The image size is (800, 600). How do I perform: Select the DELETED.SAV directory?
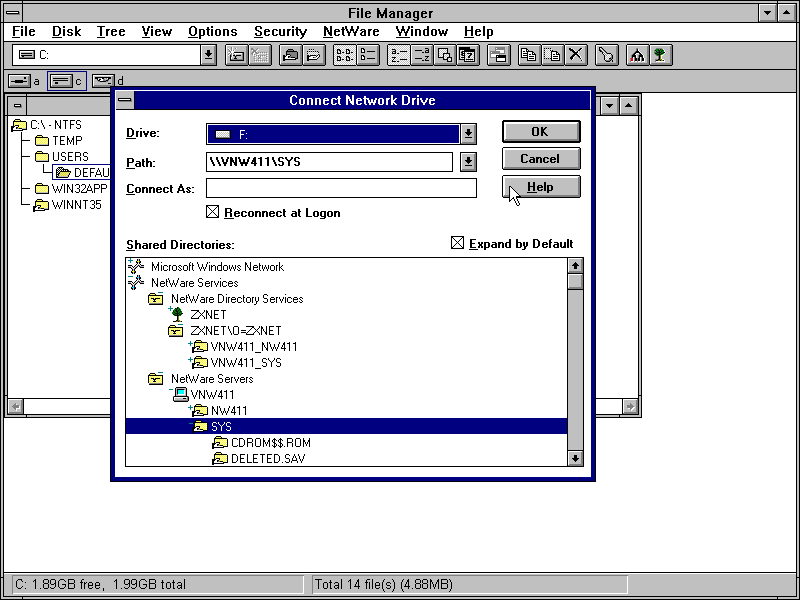coord(259,459)
